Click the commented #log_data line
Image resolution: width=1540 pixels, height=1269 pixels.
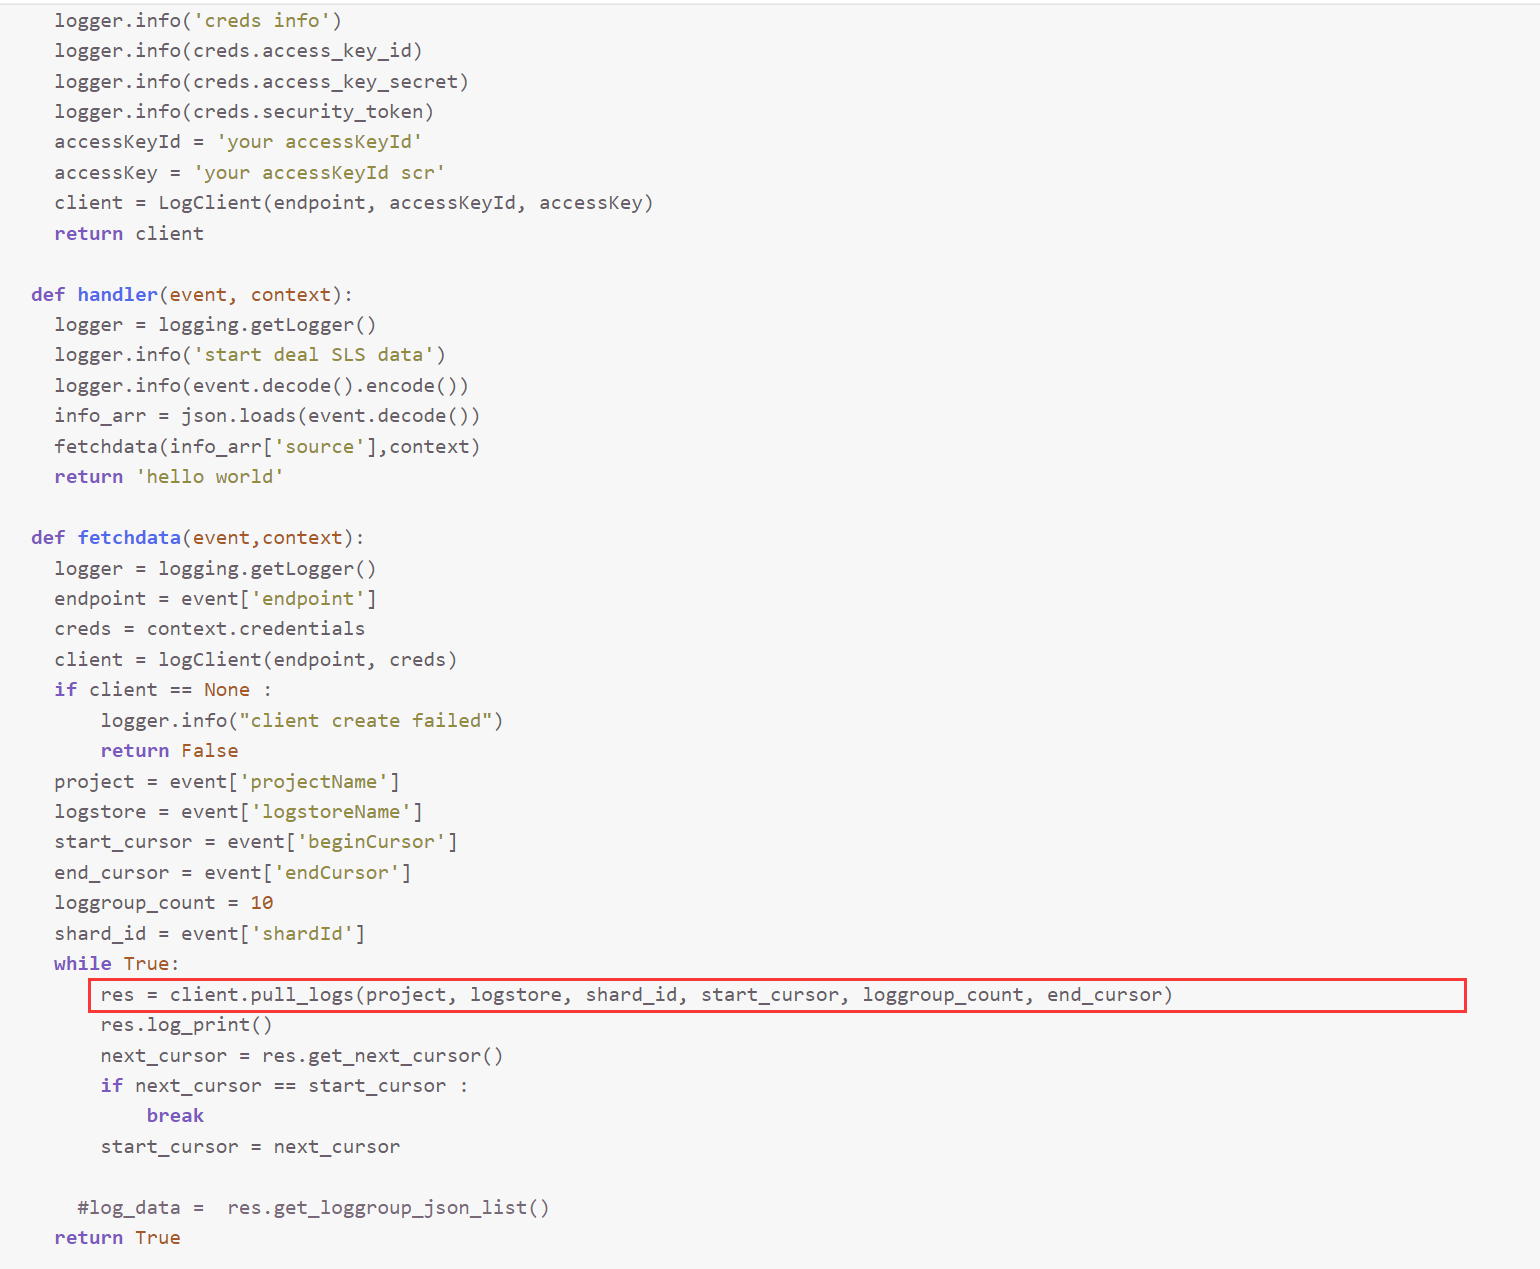coord(313,1208)
